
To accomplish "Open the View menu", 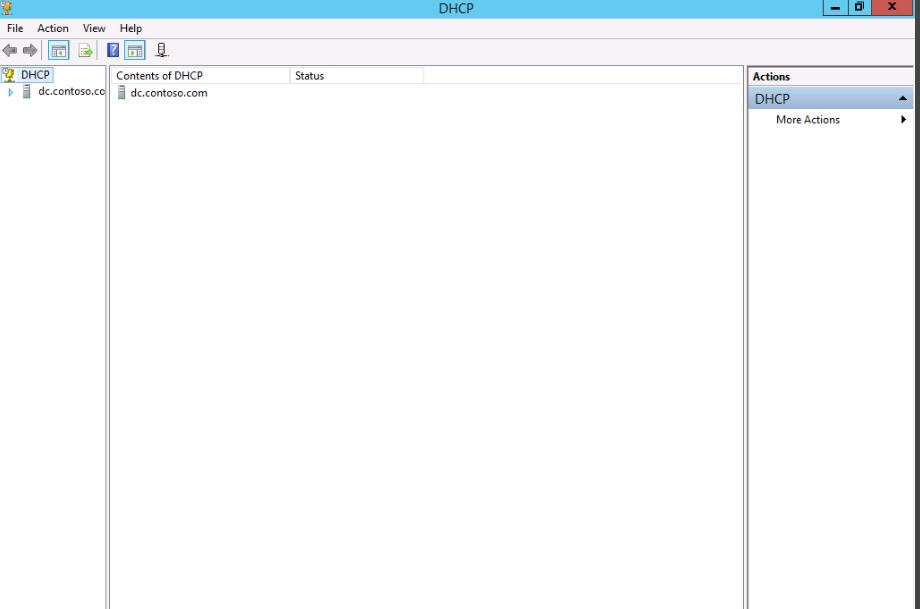I will [94, 28].
